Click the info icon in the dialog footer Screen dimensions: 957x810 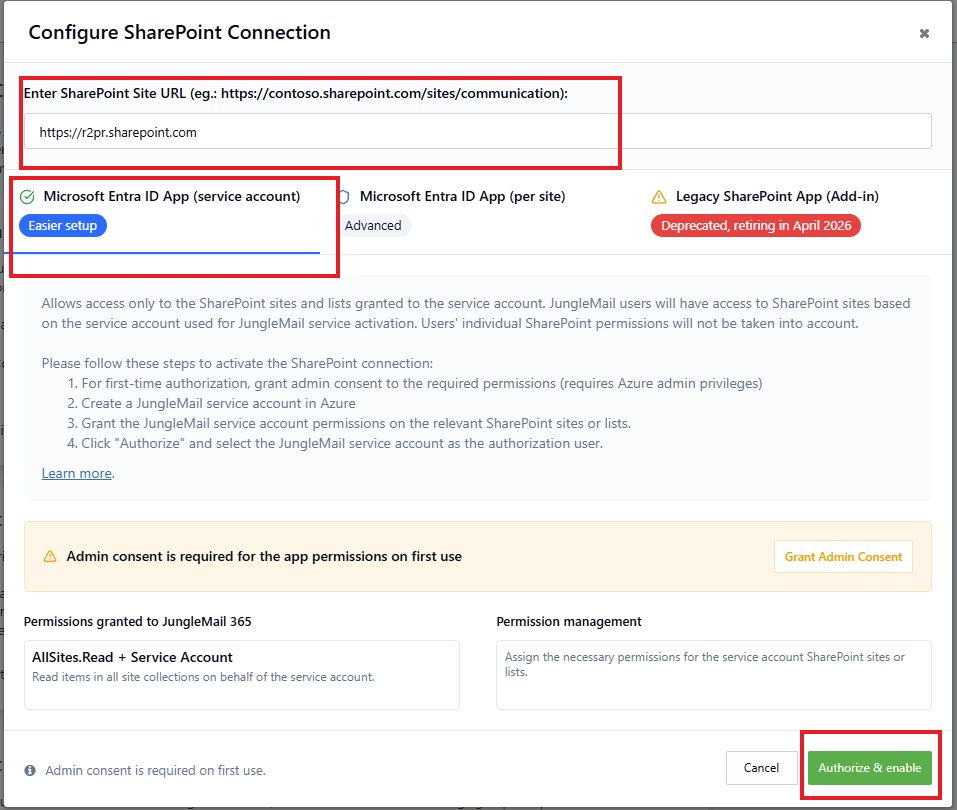click(30, 770)
